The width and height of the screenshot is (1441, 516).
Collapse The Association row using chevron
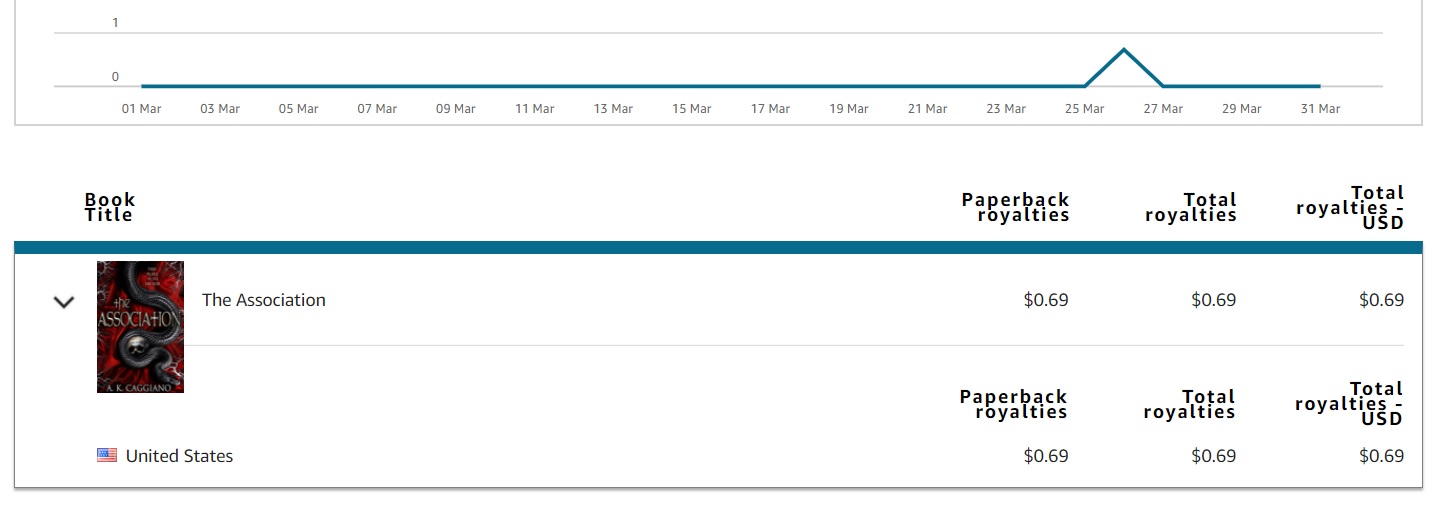64,301
